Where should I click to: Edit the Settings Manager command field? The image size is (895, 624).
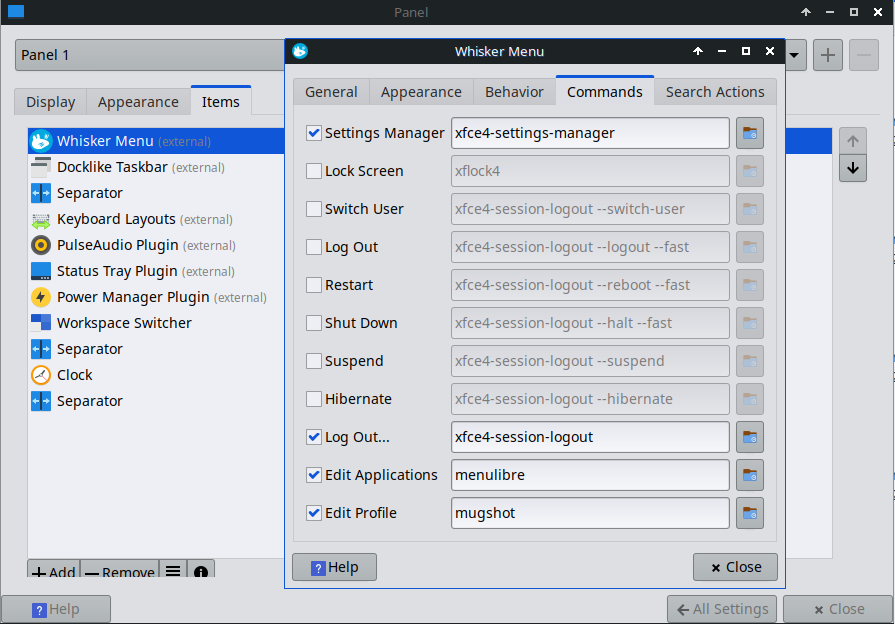coord(590,133)
